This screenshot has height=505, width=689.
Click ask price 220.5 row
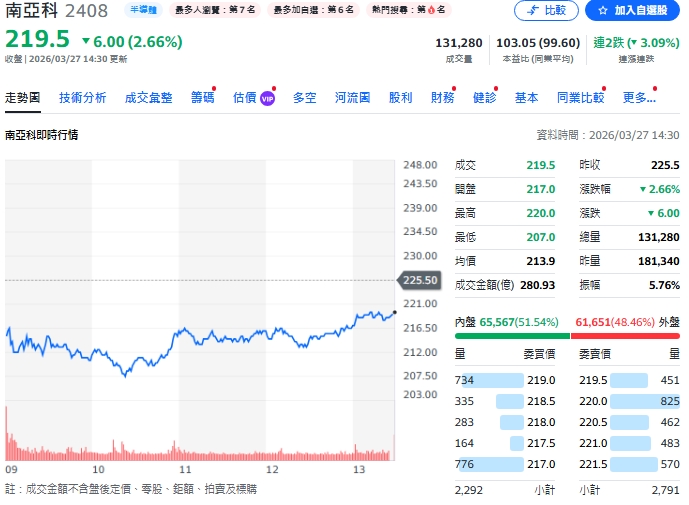click(x=629, y=422)
